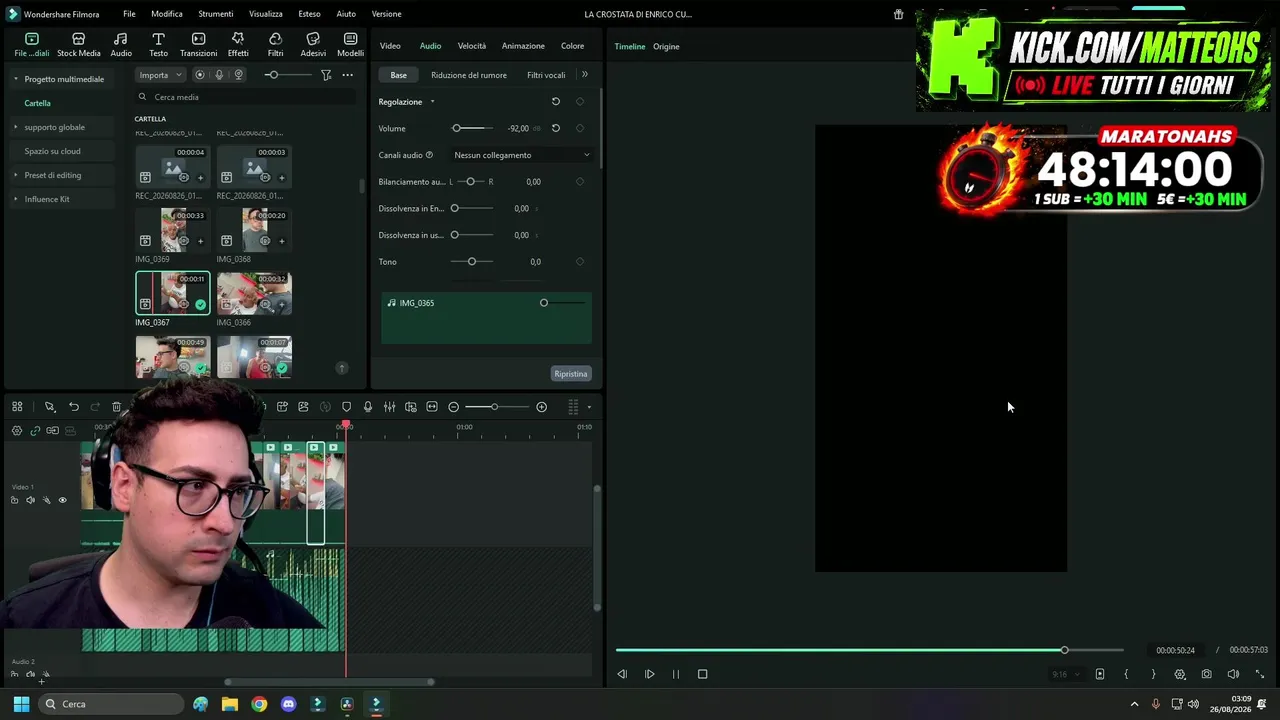This screenshot has width=1280, height=720.
Task: Open the Modelli templates library
Action: pos(350,44)
